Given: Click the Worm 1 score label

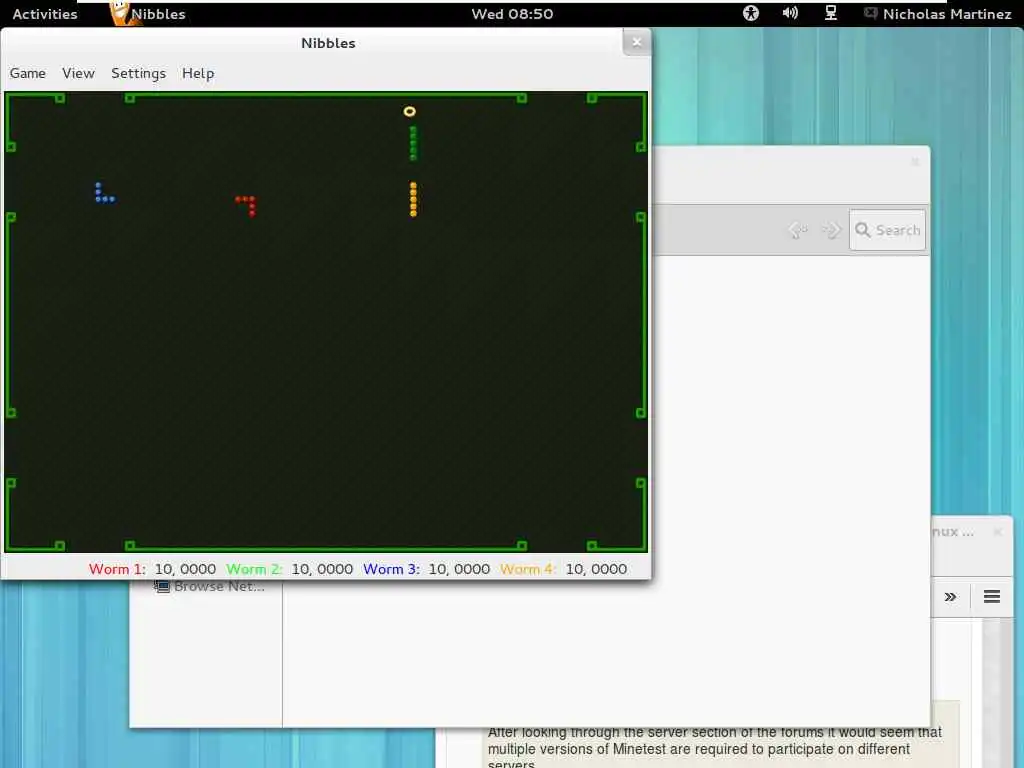Looking at the screenshot, I should tap(118, 569).
